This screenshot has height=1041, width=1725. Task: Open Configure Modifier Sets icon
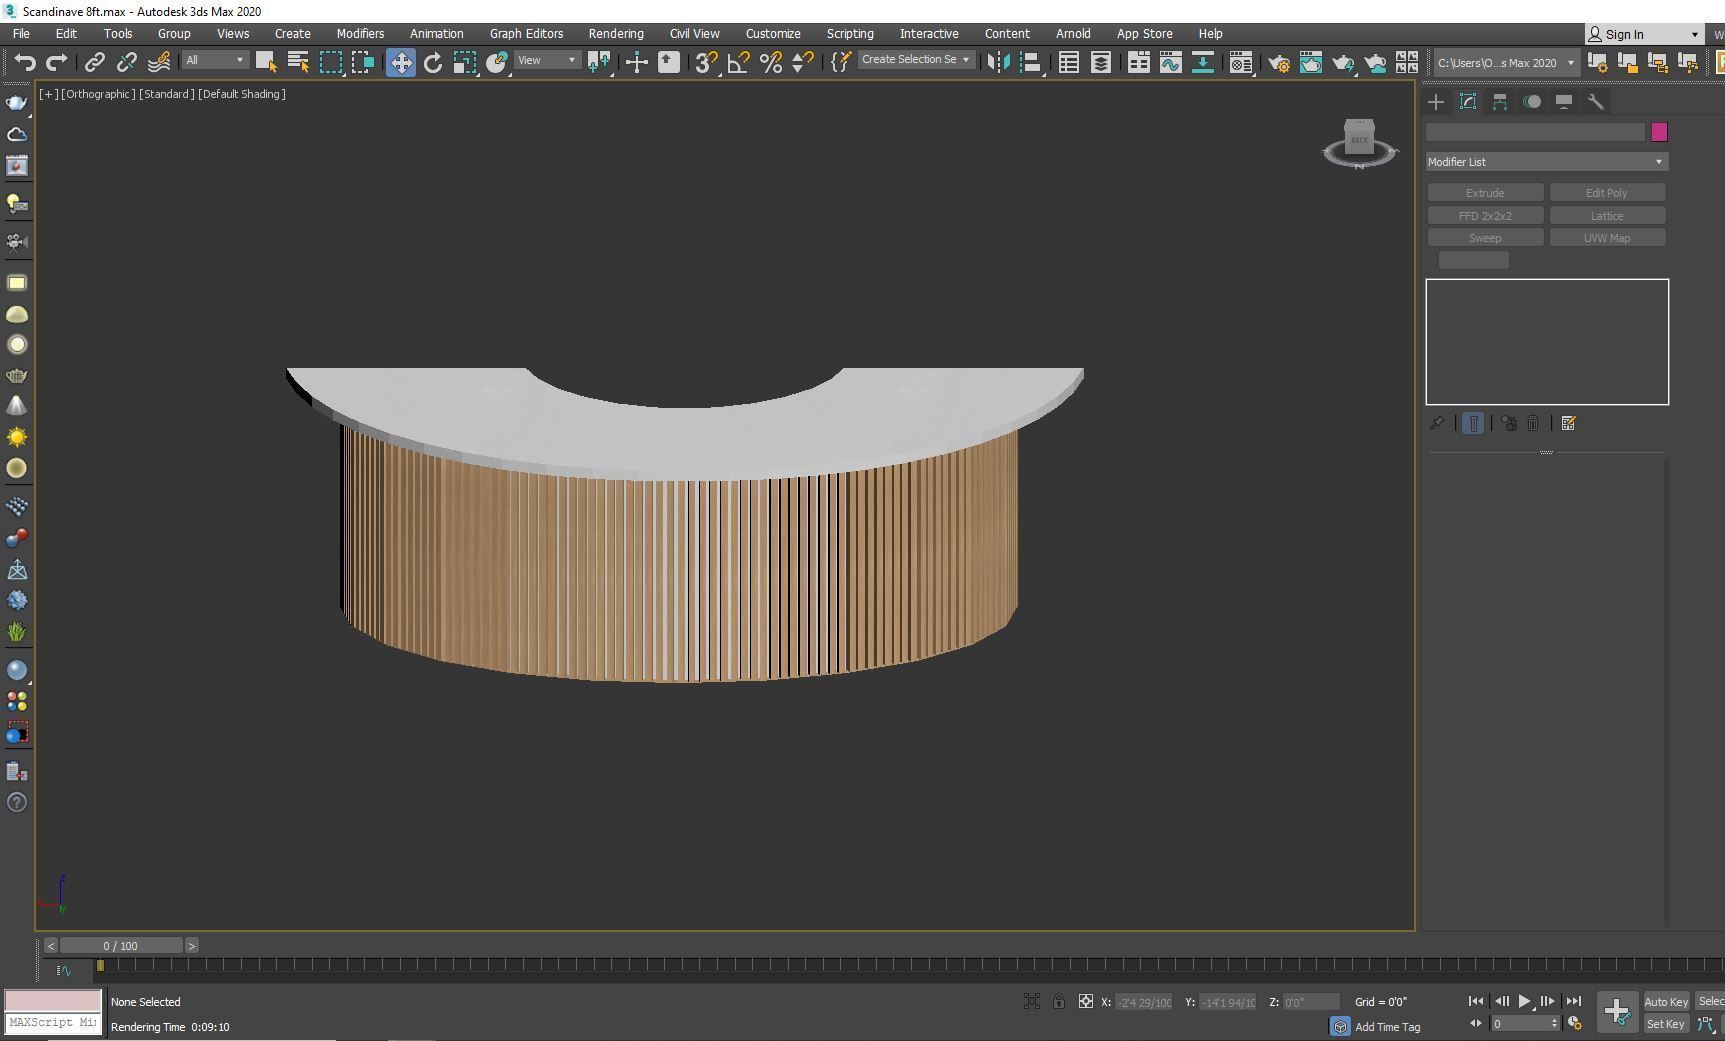[1568, 423]
